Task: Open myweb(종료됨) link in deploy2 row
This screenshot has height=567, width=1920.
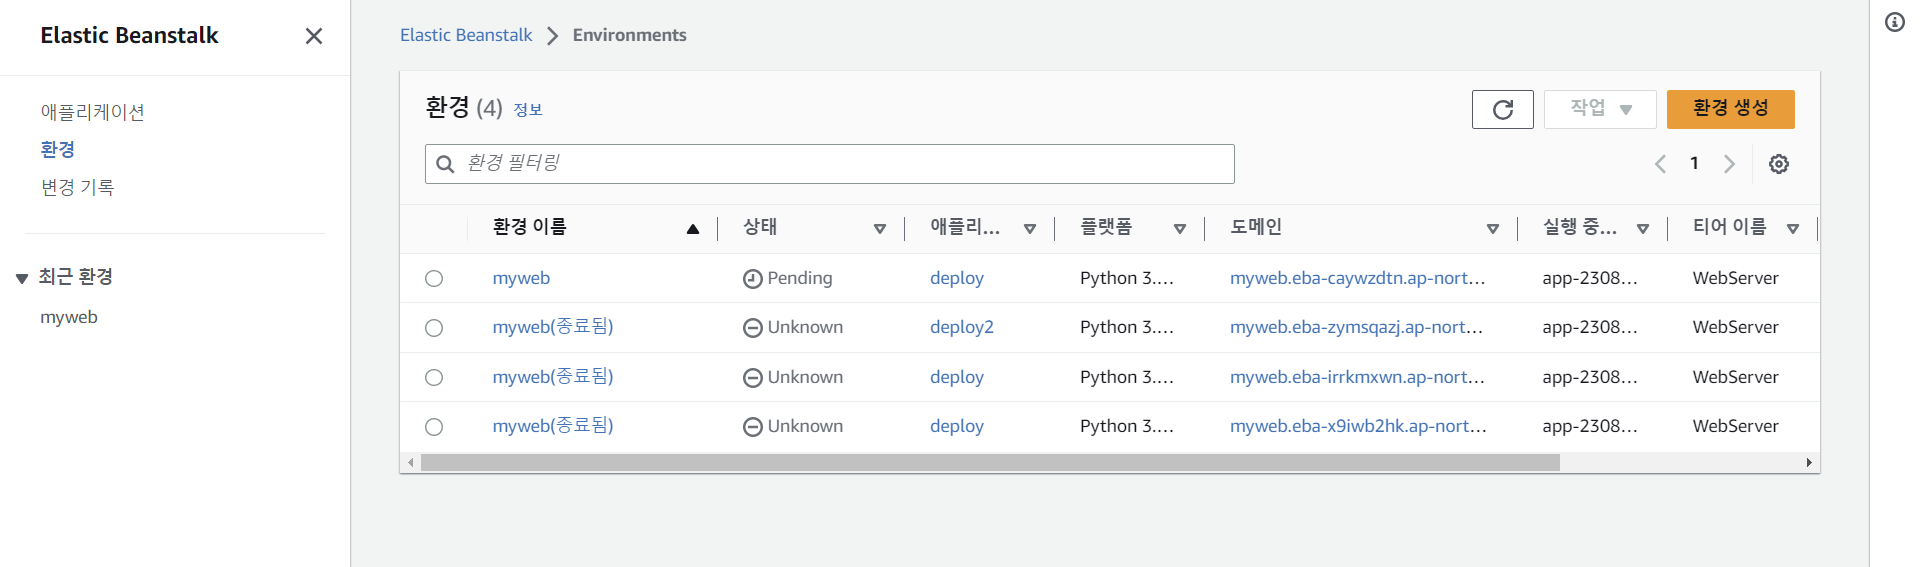Action: (x=553, y=327)
